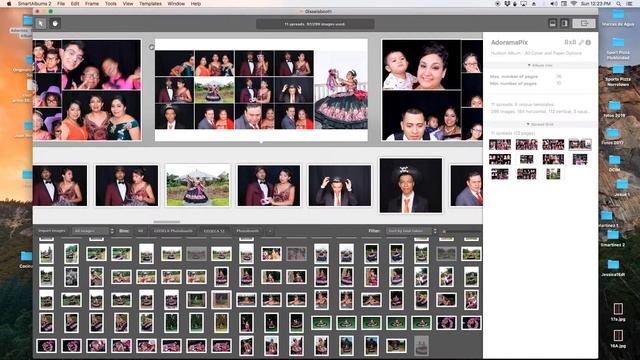The width and height of the screenshot is (640, 360).
Task: Select the Photobooth bin tab
Action: (247, 231)
